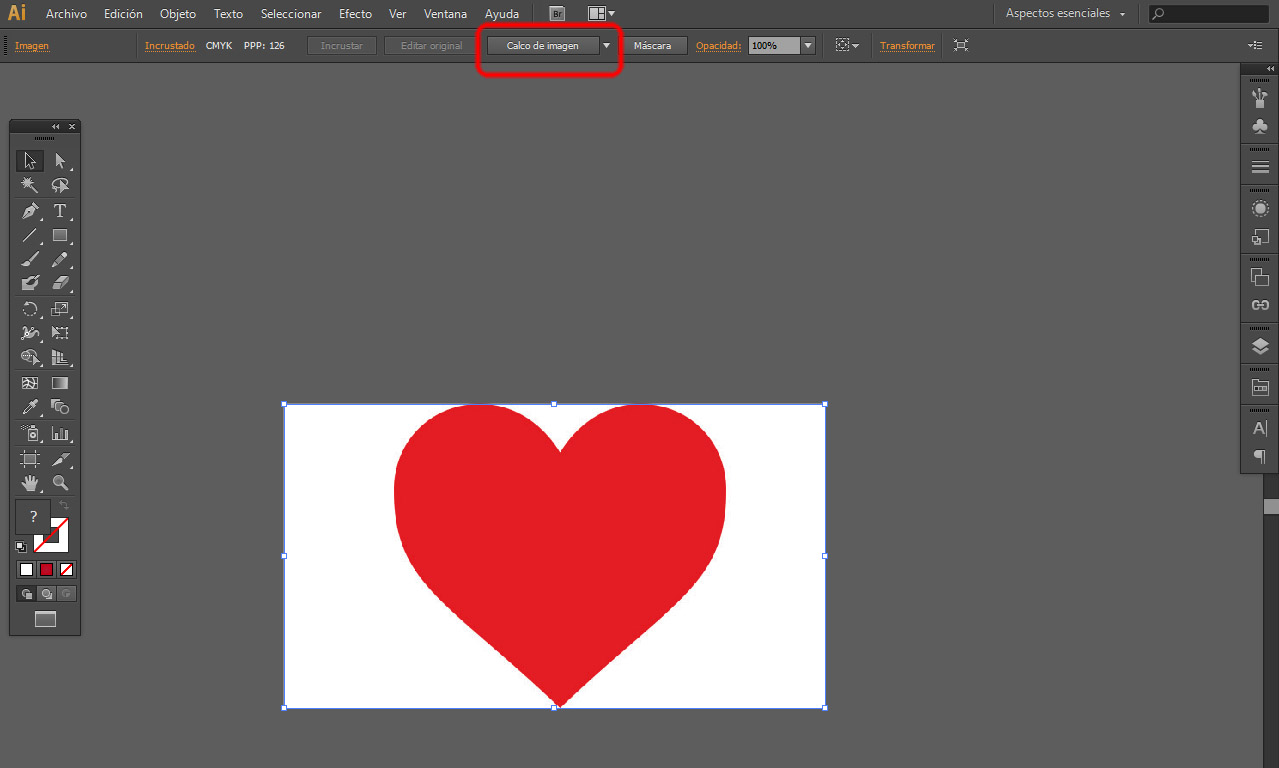This screenshot has width=1279, height=768.
Task: Open the Objeto menu
Action: click(x=177, y=13)
